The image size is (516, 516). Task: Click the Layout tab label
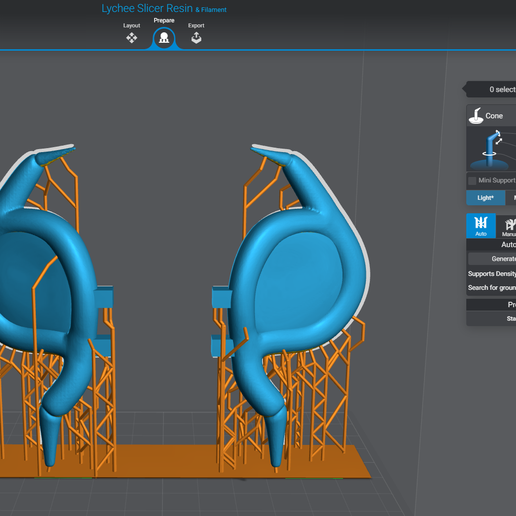[x=132, y=26]
